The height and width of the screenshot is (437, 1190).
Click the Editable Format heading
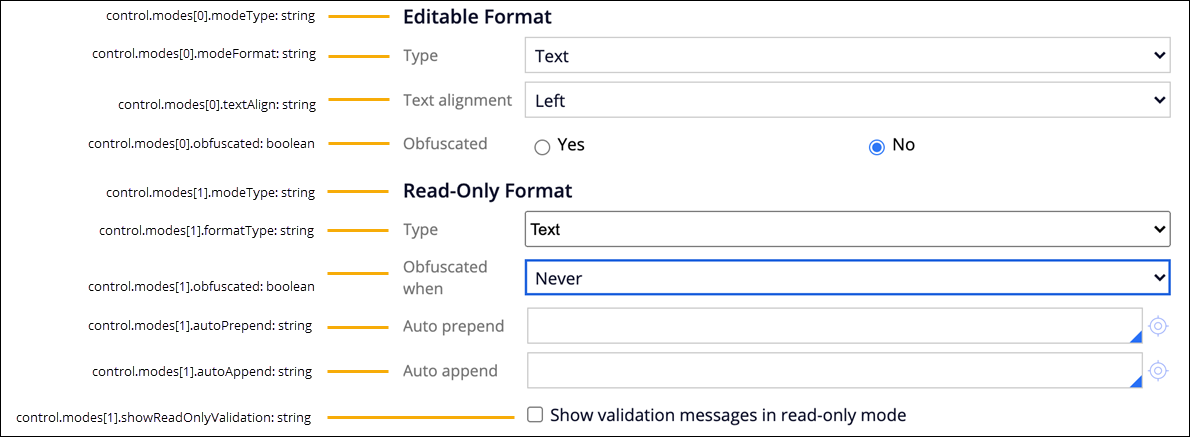tap(477, 17)
